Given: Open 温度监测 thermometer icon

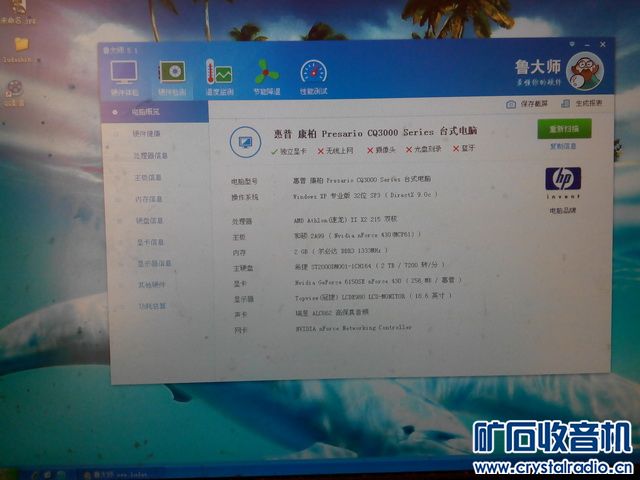Looking at the screenshot, I should pos(219,78).
